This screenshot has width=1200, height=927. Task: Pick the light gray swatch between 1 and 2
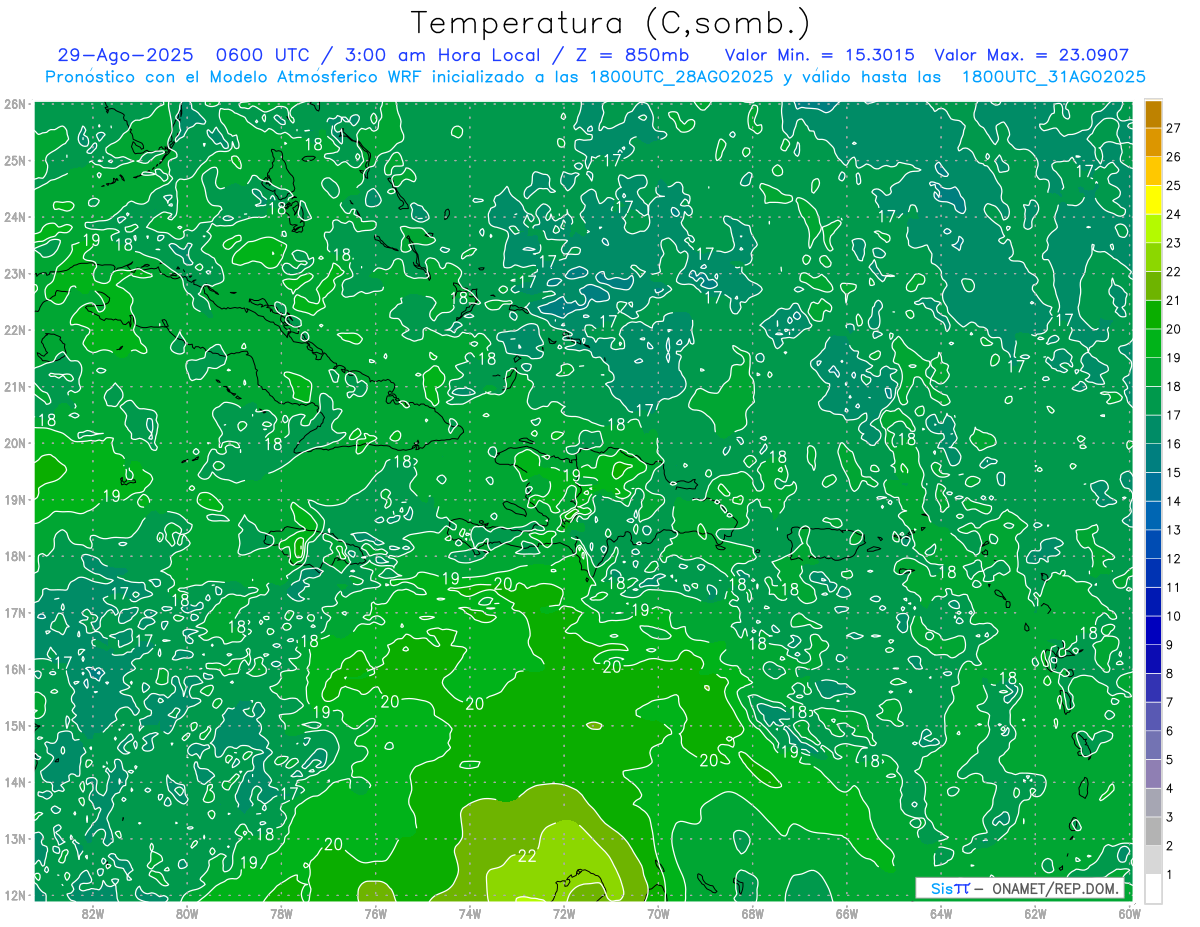point(1153,860)
